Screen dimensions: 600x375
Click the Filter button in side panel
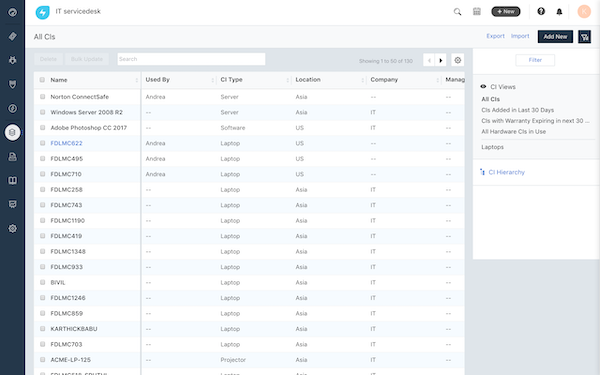535,60
